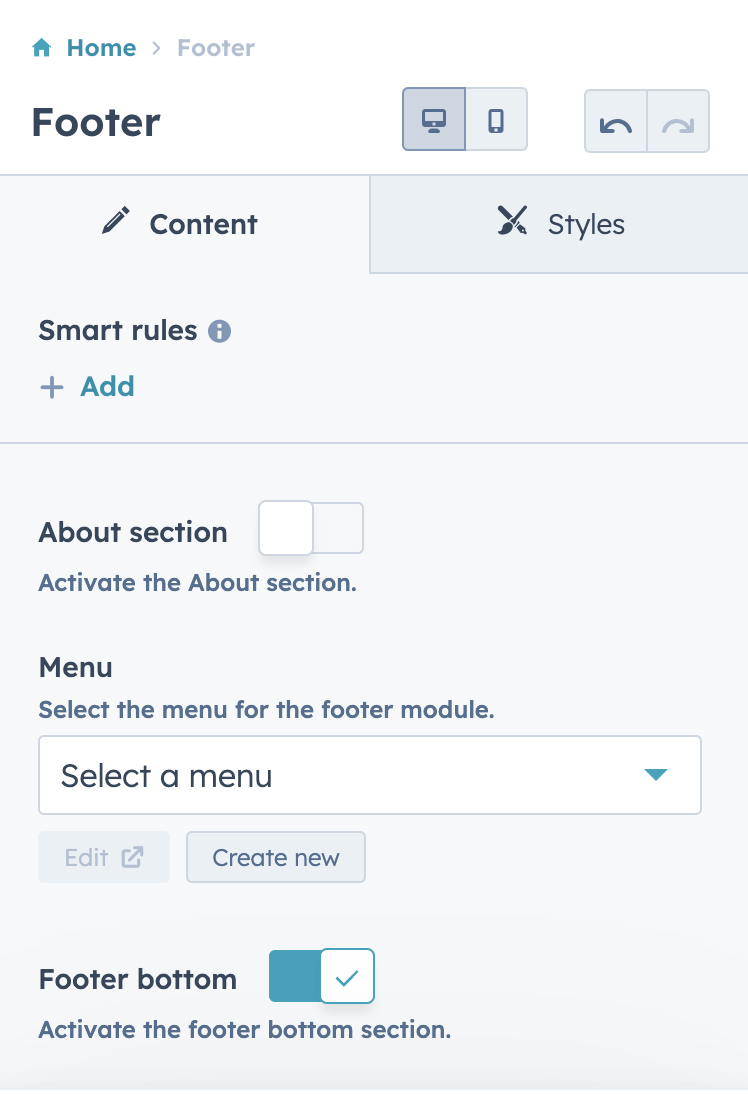The width and height of the screenshot is (748, 1094).
Task: Open the Select a menu dropdown
Action: [370, 775]
